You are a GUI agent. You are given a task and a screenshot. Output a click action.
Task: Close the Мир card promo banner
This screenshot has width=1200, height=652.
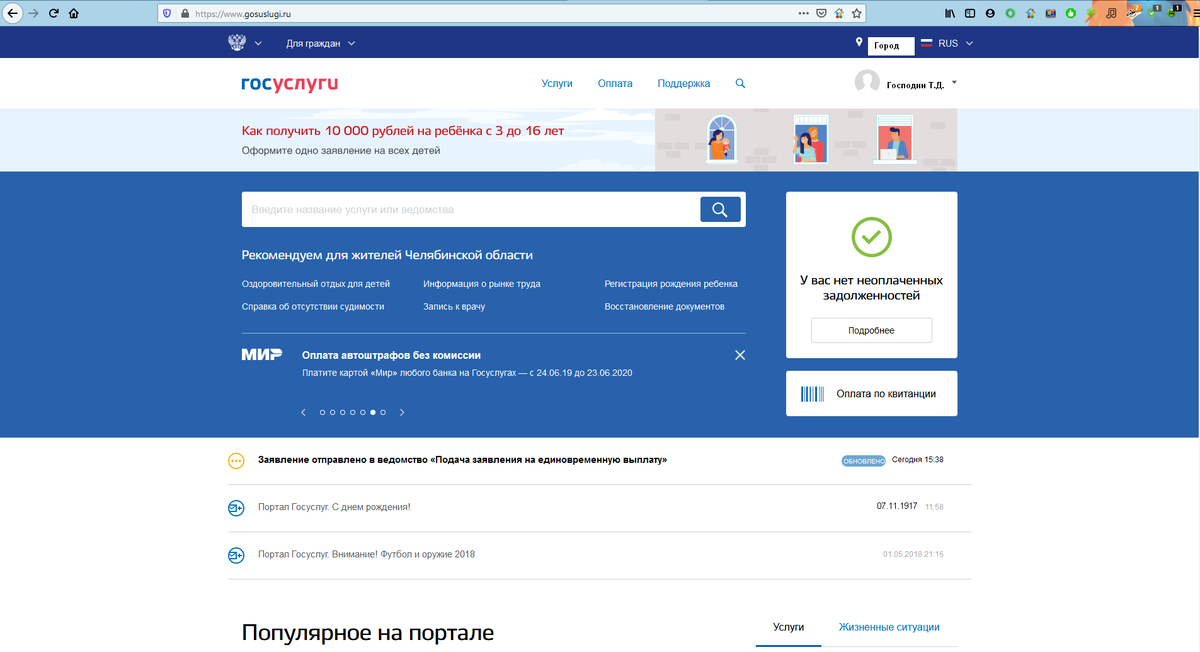click(740, 355)
